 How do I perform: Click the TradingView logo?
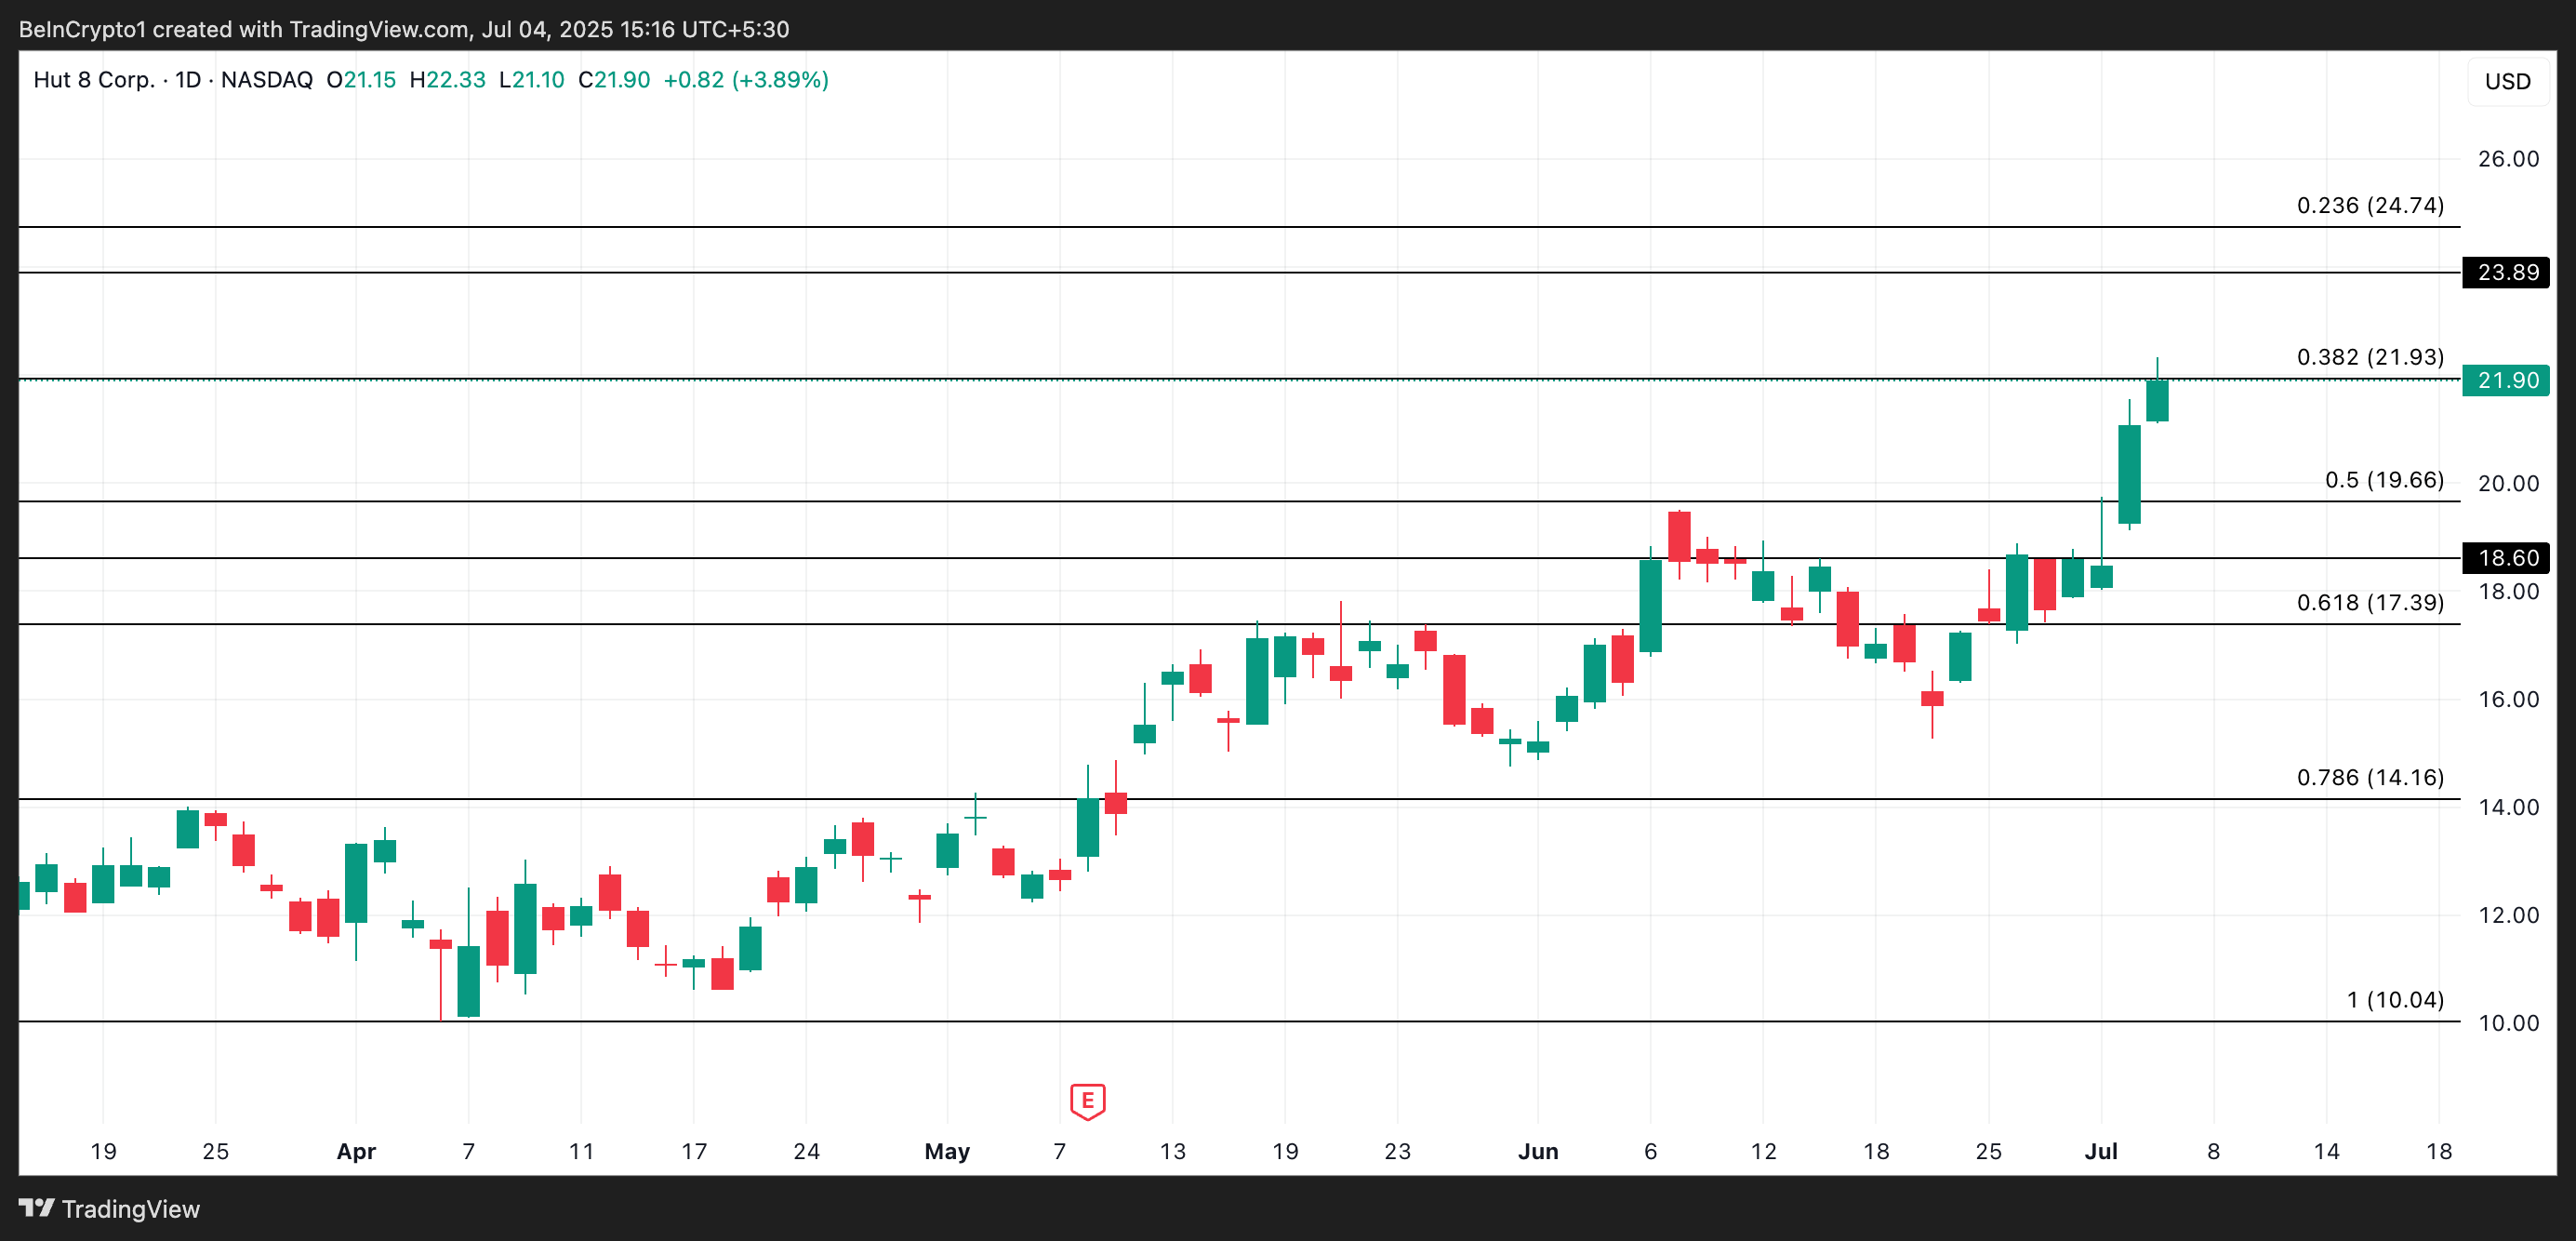coord(37,1208)
